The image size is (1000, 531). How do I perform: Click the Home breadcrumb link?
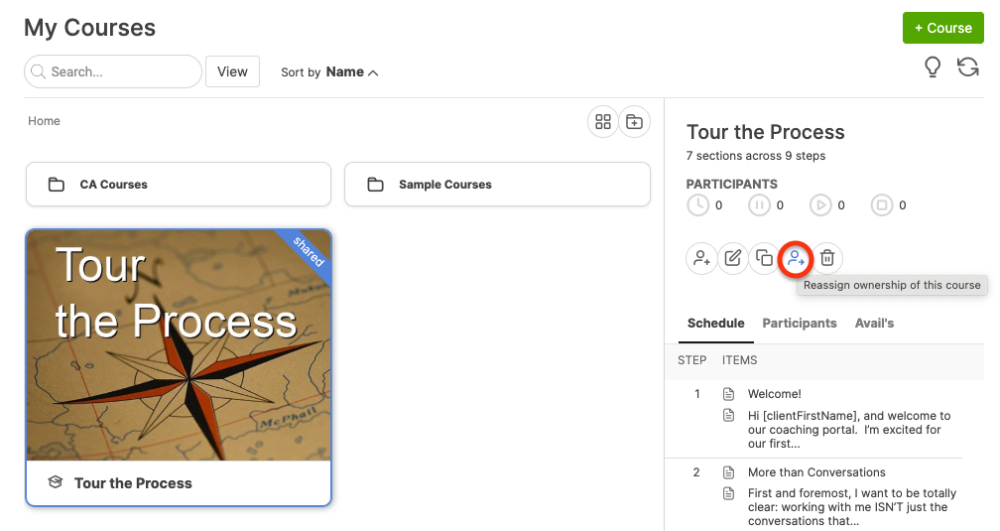[44, 121]
